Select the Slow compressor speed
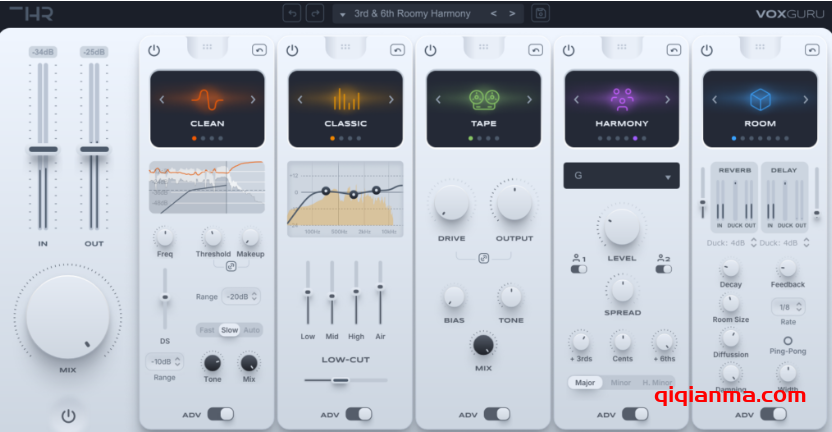The width and height of the screenshot is (832, 432). coord(230,330)
